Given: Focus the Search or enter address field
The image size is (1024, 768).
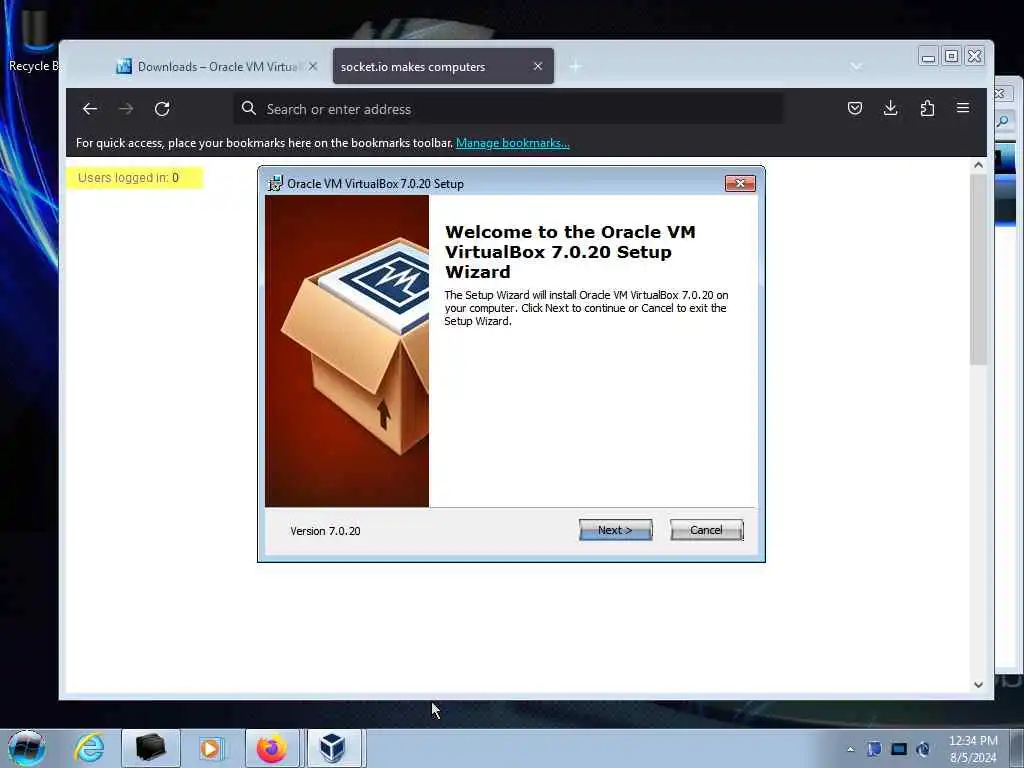Looking at the screenshot, I should click(x=509, y=109).
